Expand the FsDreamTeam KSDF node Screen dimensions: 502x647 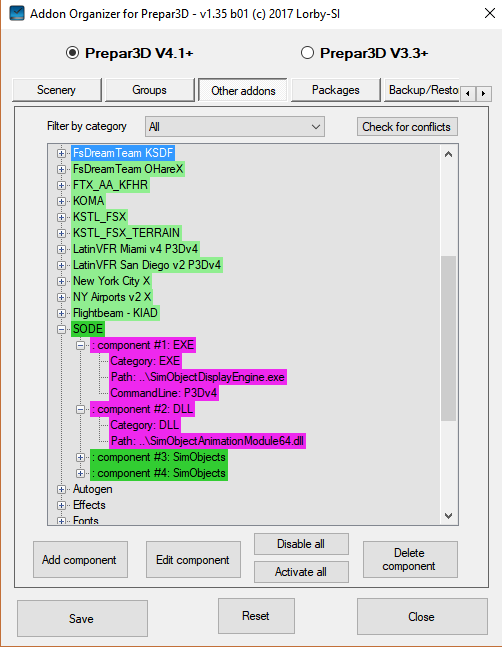61,153
